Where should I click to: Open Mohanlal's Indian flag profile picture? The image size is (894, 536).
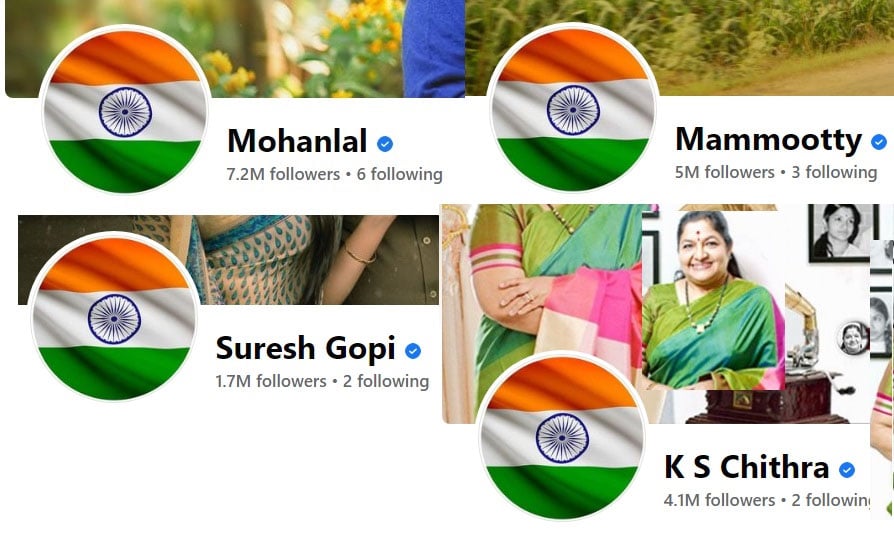pos(125,111)
